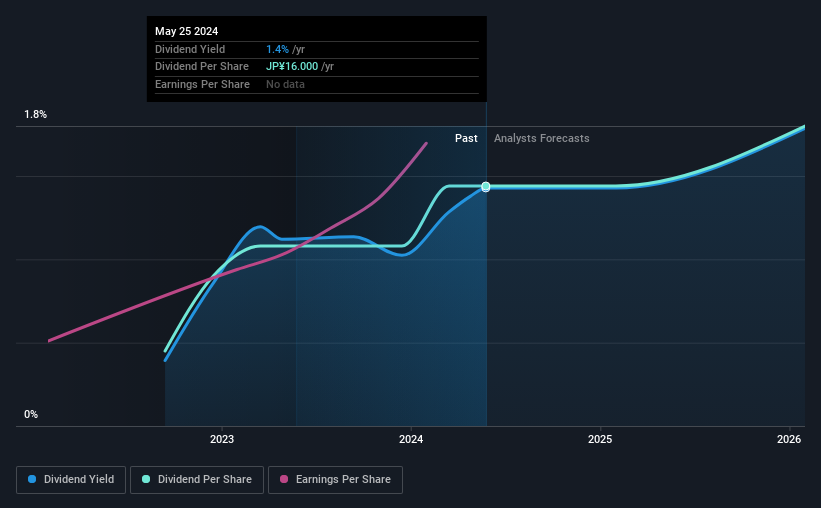Click the blue Dividend Yield legend dot
This screenshot has height=508, width=821.
[x=32, y=479]
